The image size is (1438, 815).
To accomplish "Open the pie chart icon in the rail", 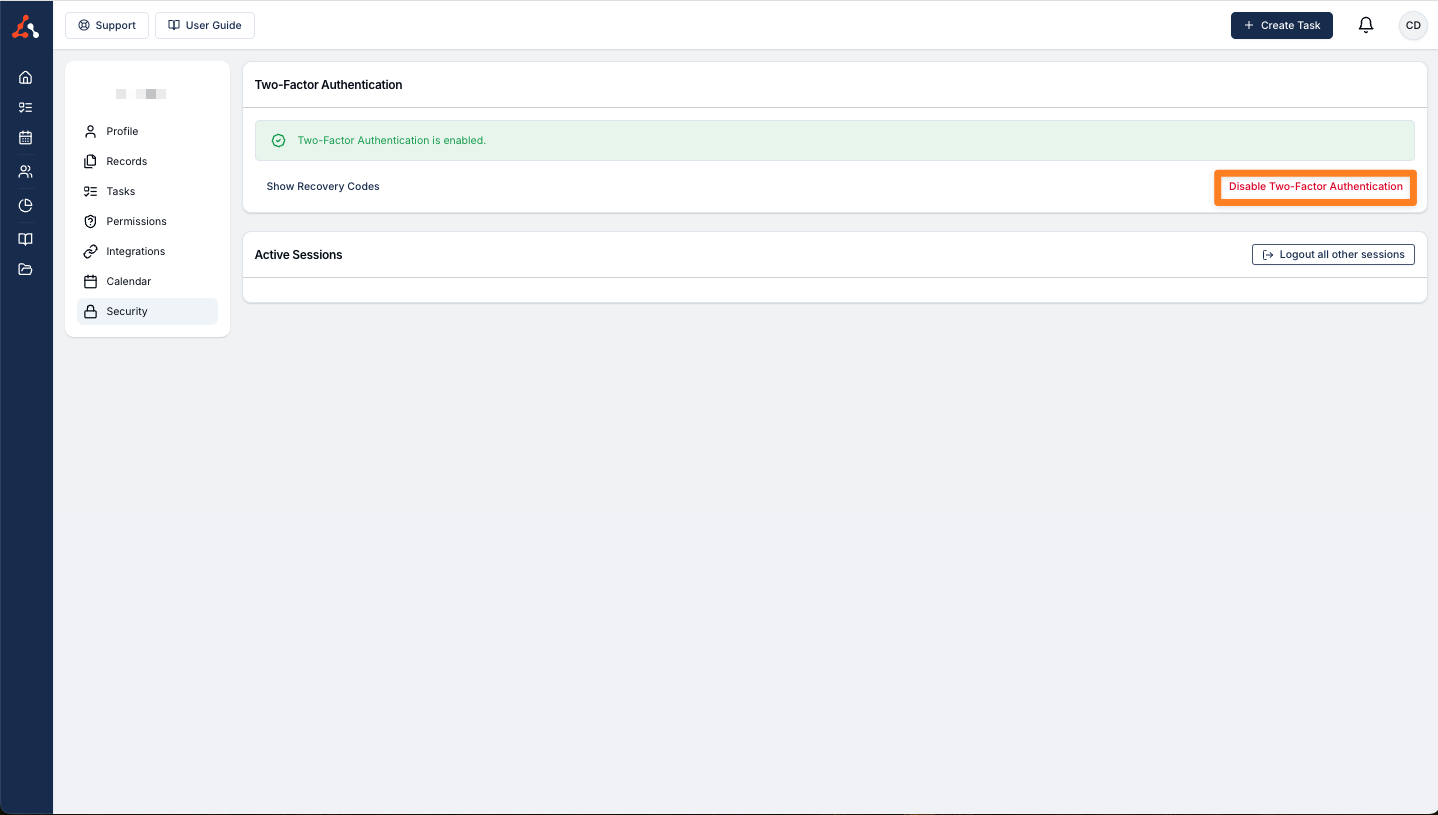I will point(26,205).
